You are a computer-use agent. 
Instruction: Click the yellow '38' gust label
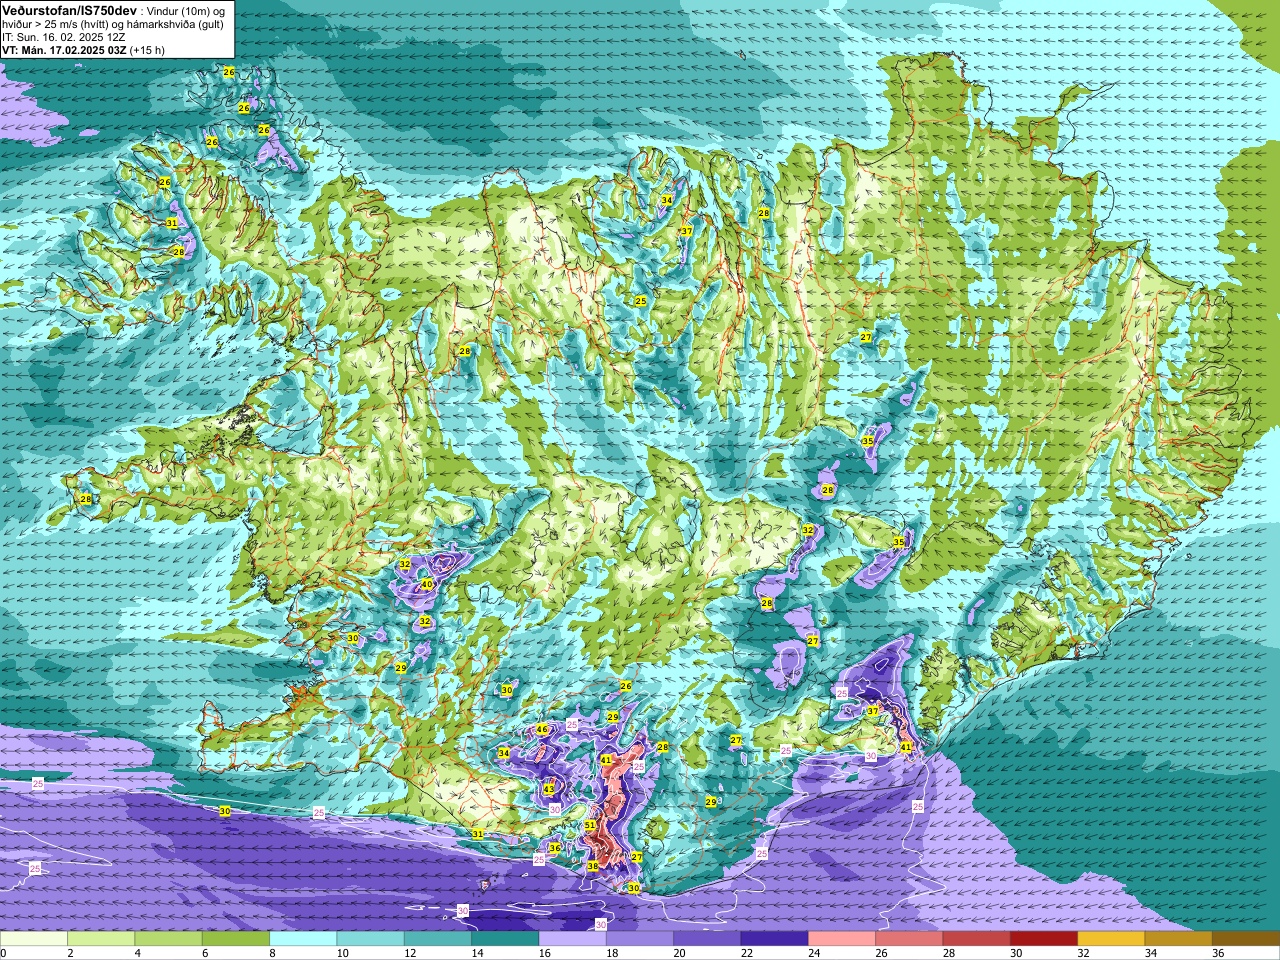pos(592,866)
